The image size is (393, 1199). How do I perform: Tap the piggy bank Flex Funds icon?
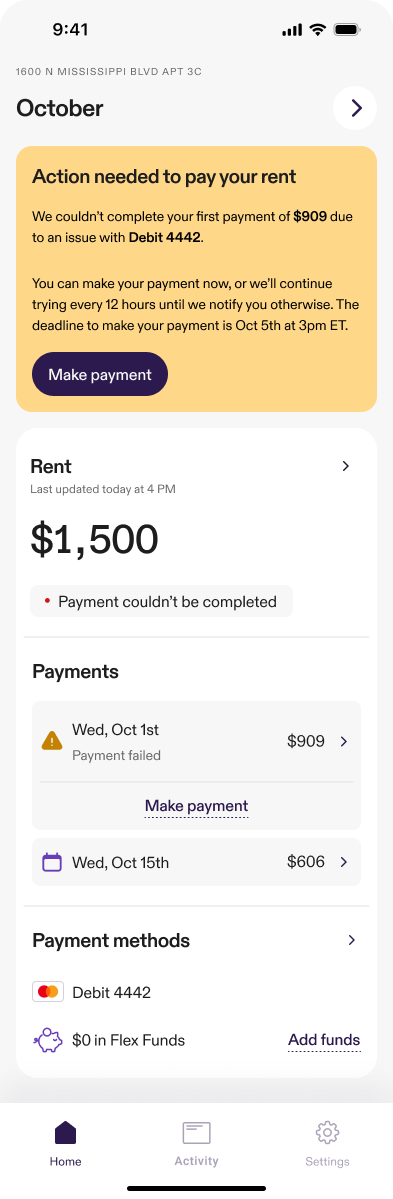pos(48,1040)
